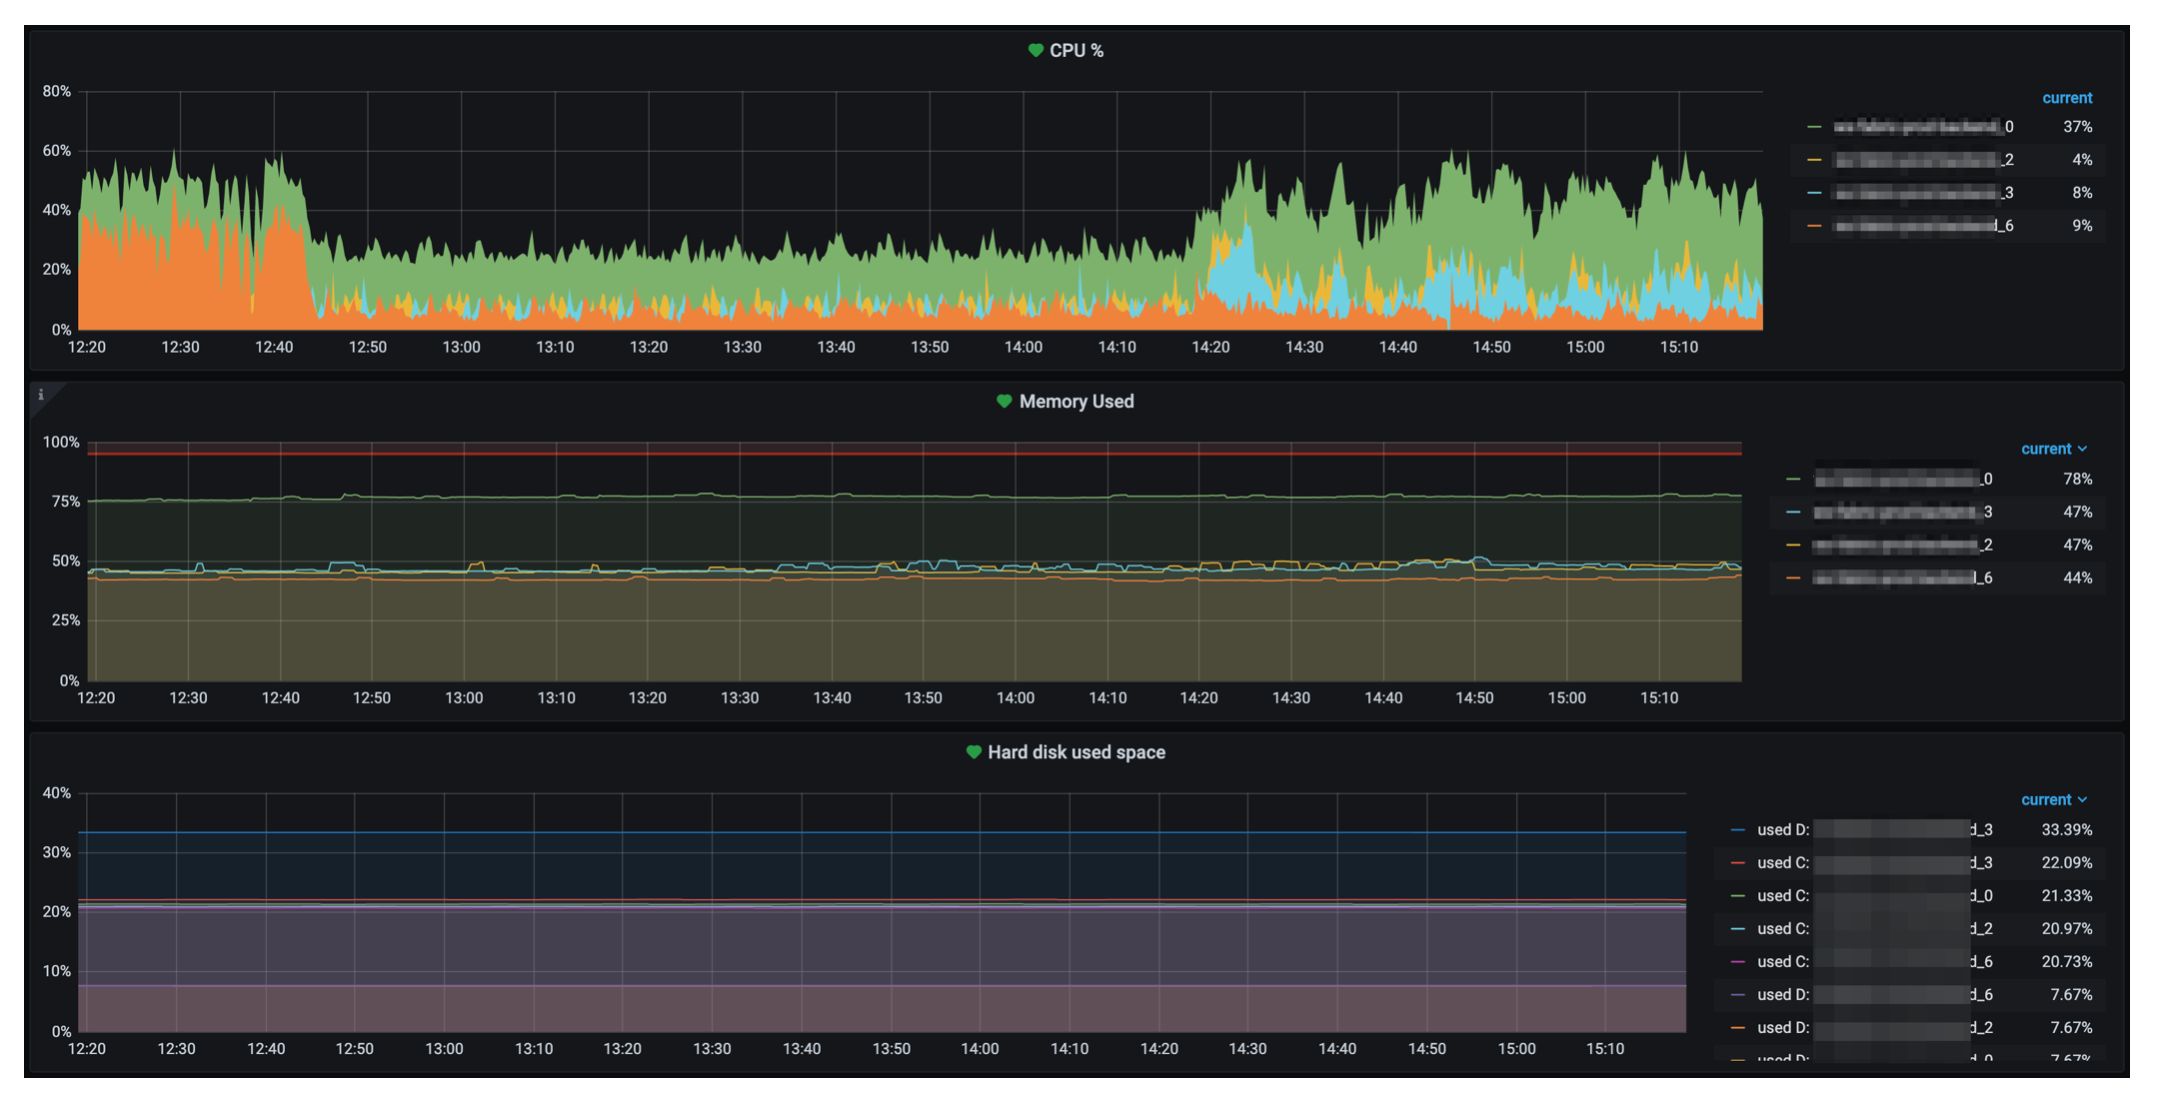
Task: Click the heart icon beside Hard disk used space
Action: (x=973, y=752)
